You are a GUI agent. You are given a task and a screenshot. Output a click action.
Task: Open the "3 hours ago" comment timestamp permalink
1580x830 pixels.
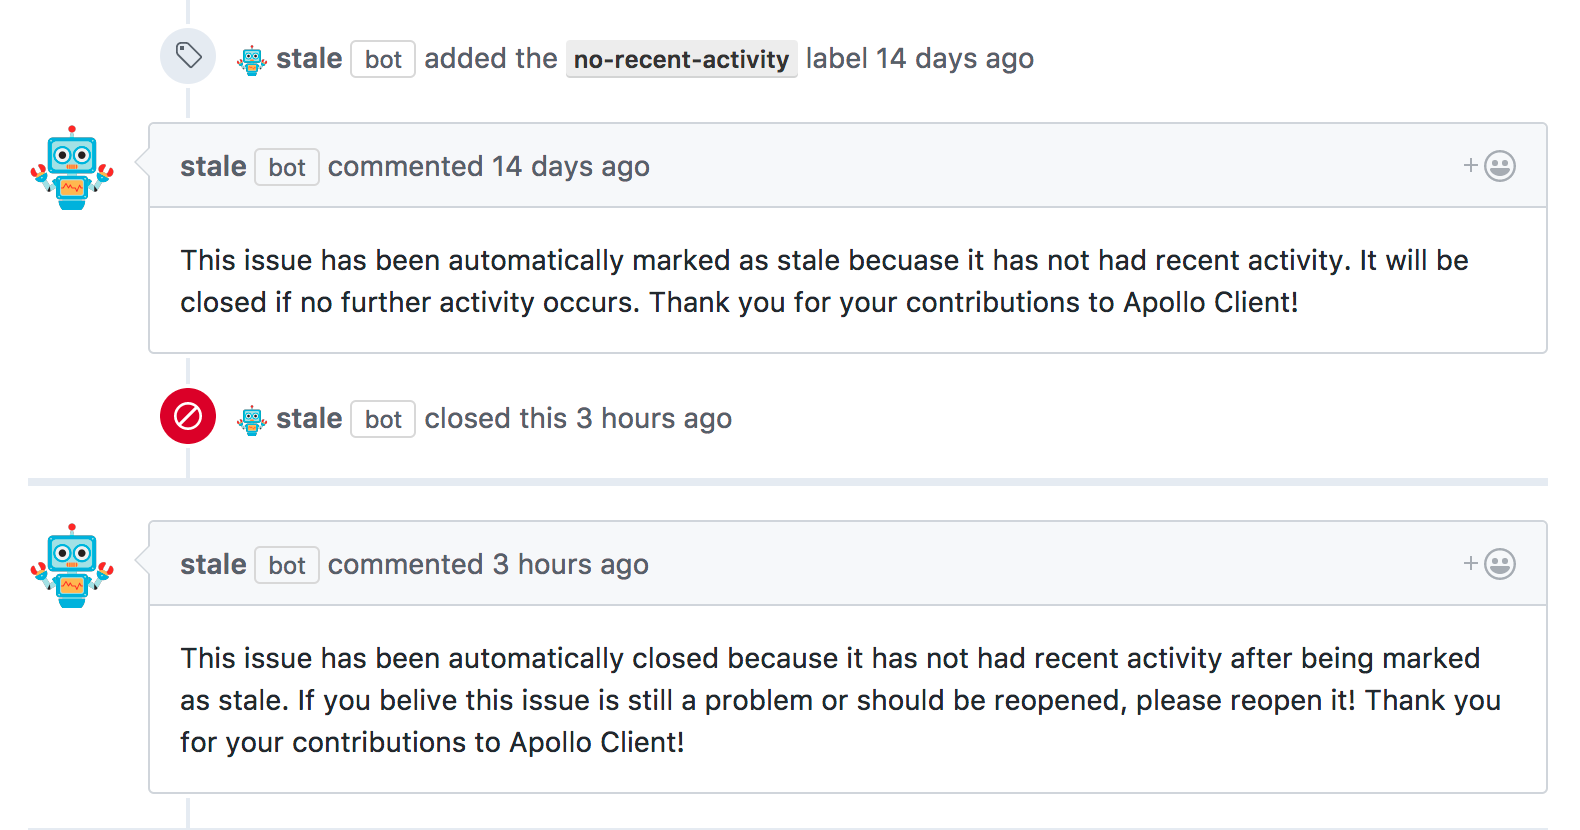[x=570, y=565]
